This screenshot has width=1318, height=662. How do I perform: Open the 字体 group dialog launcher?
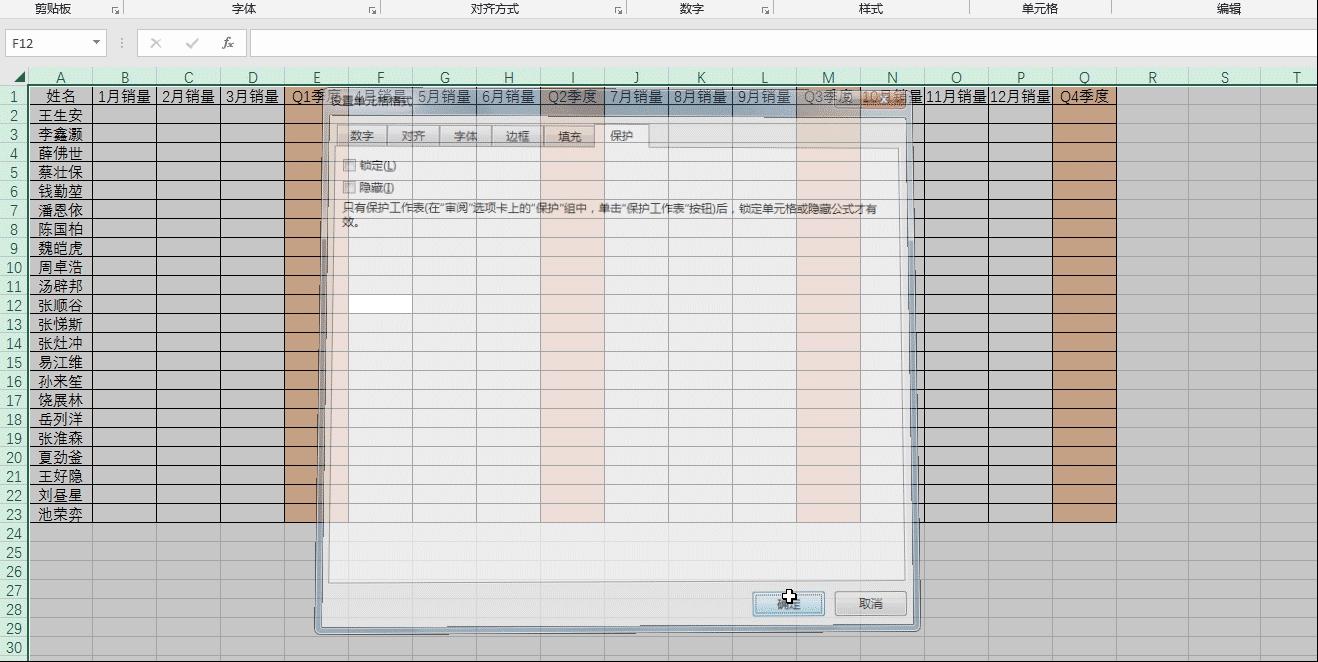point(372,9)
